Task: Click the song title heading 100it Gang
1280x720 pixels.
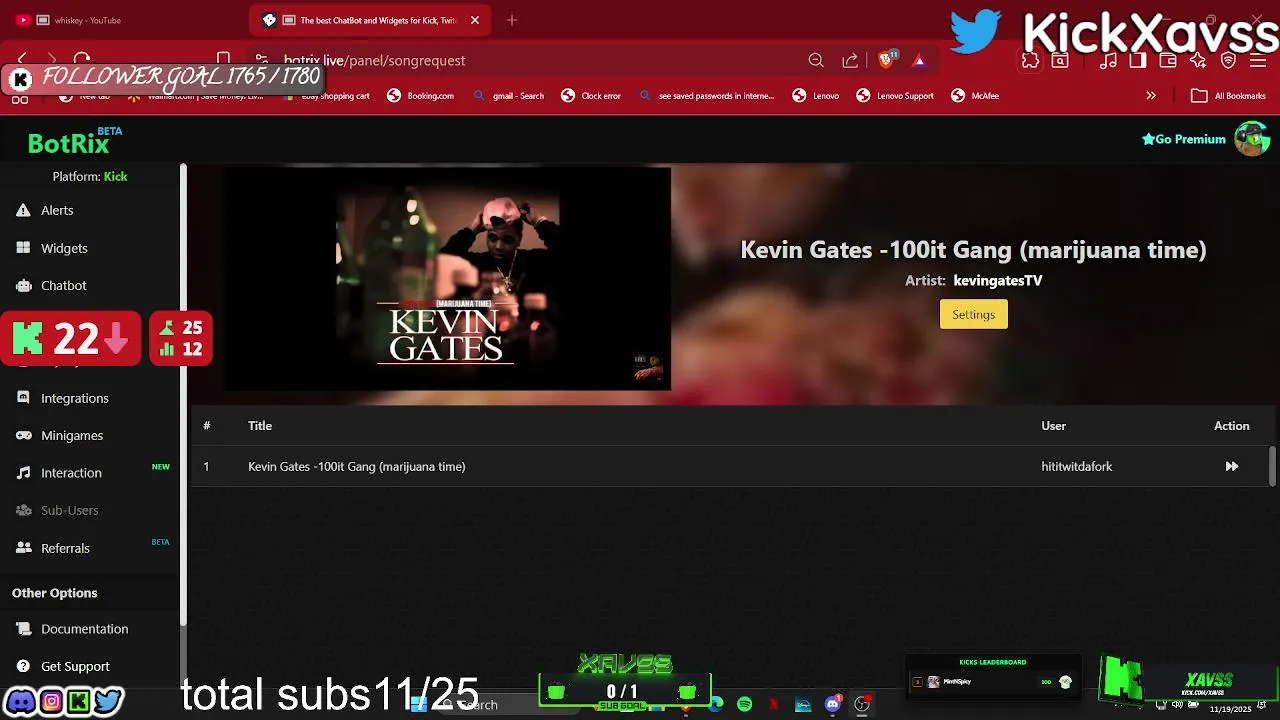Action: click(973, 250)
